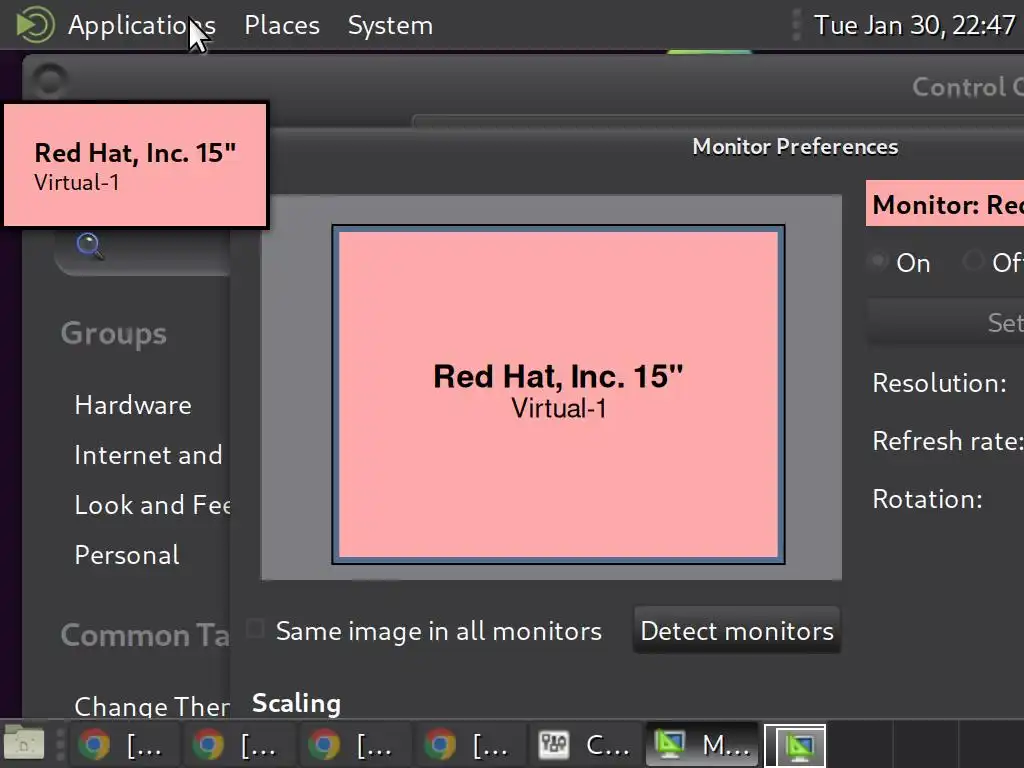Screen dimensions: 1024x768
Task: Open the Look and Feel group
Action: 152,505
